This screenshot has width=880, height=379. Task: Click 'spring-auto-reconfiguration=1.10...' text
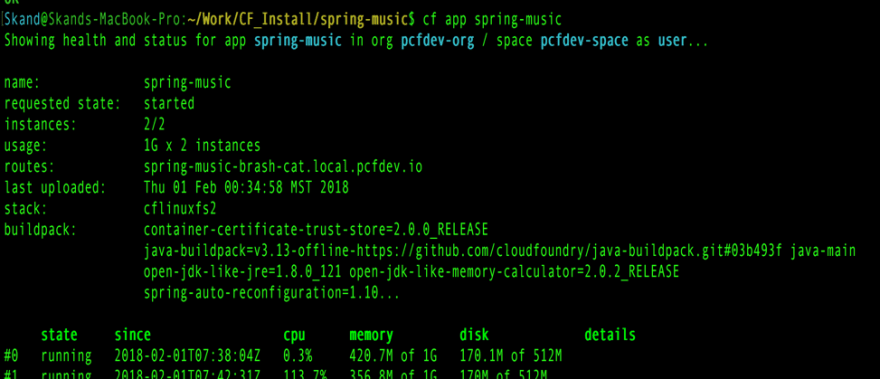272,293
